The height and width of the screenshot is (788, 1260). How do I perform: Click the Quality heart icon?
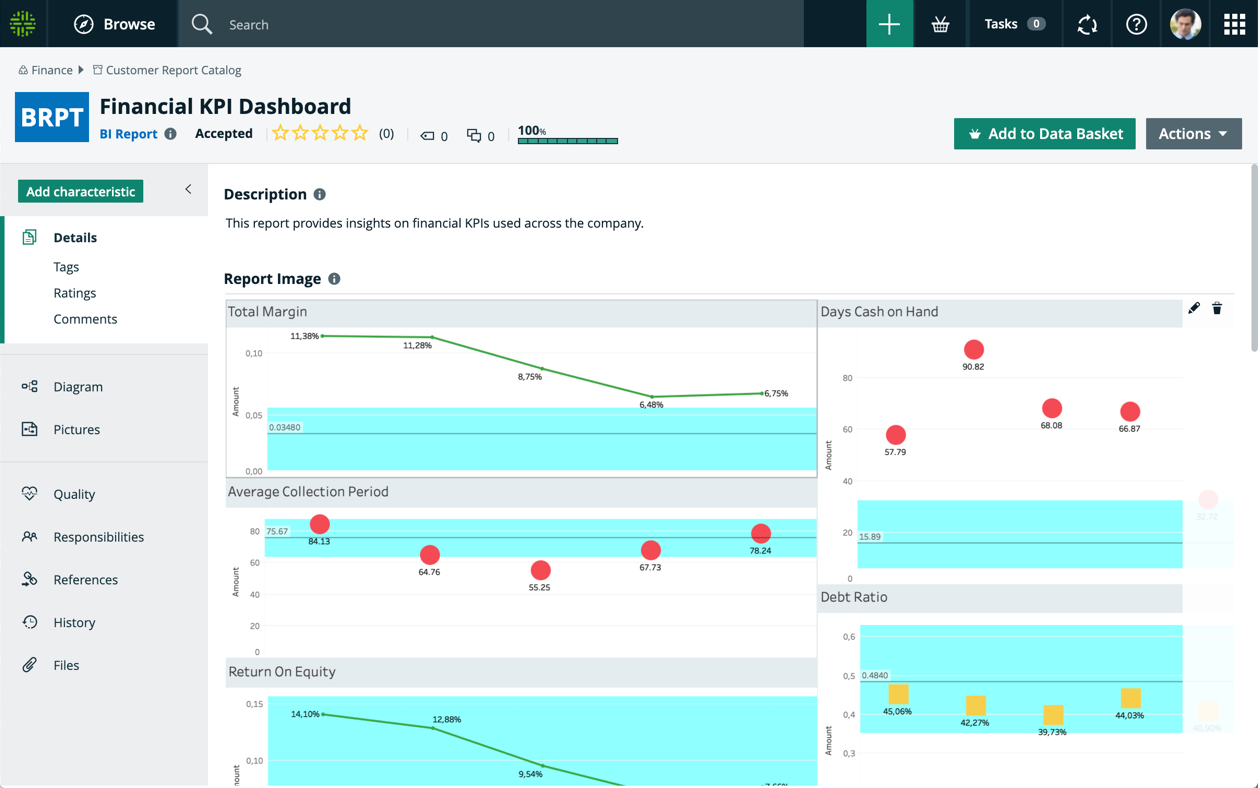pyautogui.click(x=30, y=494)
